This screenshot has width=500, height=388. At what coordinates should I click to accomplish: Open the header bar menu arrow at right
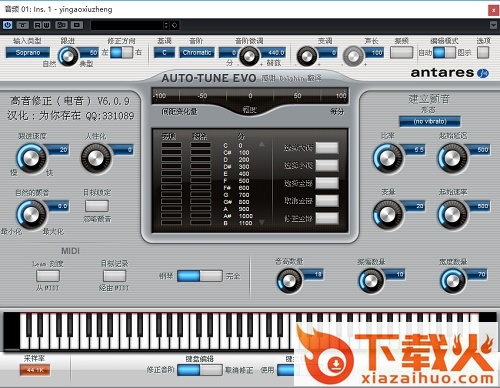(493, 25)
